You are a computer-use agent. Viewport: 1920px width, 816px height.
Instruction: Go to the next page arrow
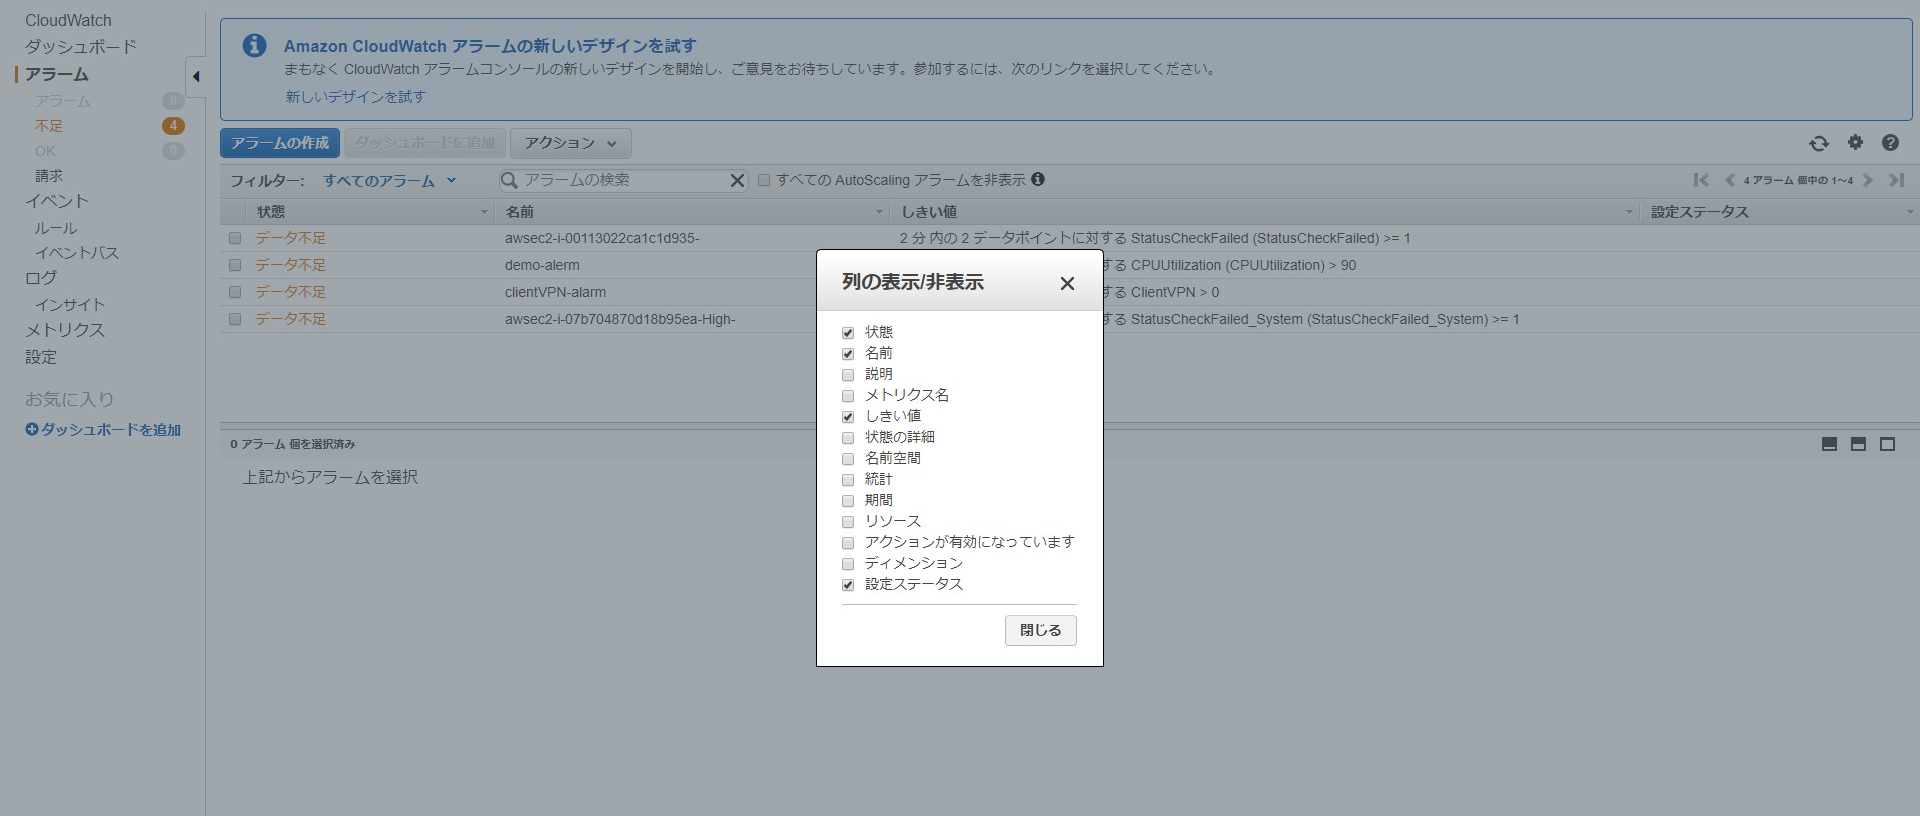pyautogui.click(x=1868, y=180)
